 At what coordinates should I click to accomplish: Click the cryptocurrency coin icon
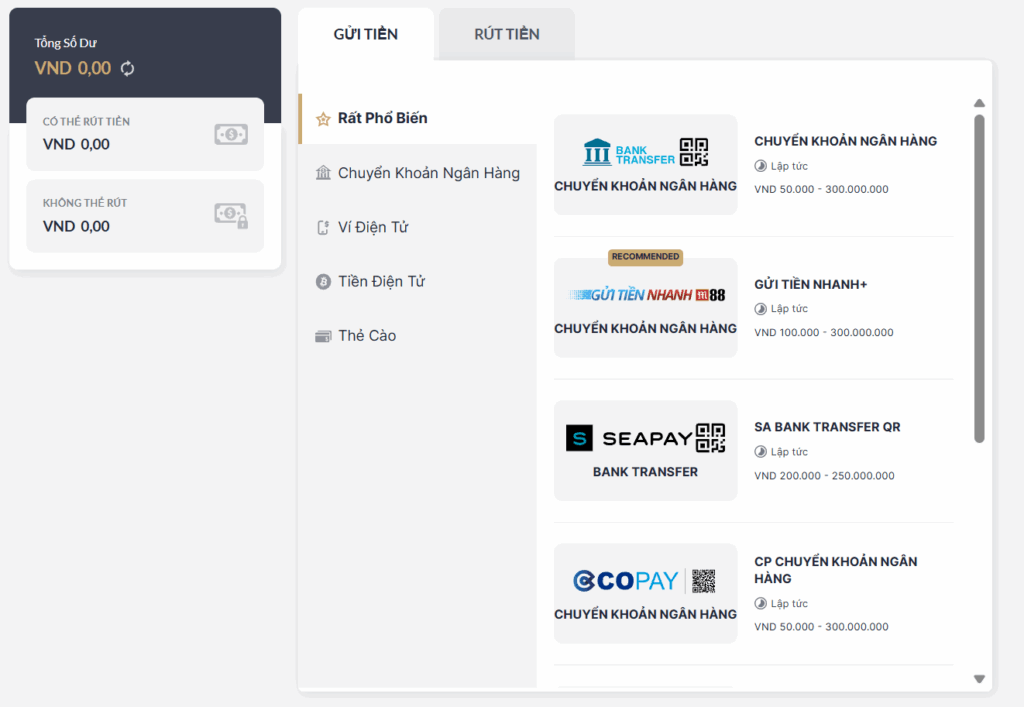pos(323,282)
